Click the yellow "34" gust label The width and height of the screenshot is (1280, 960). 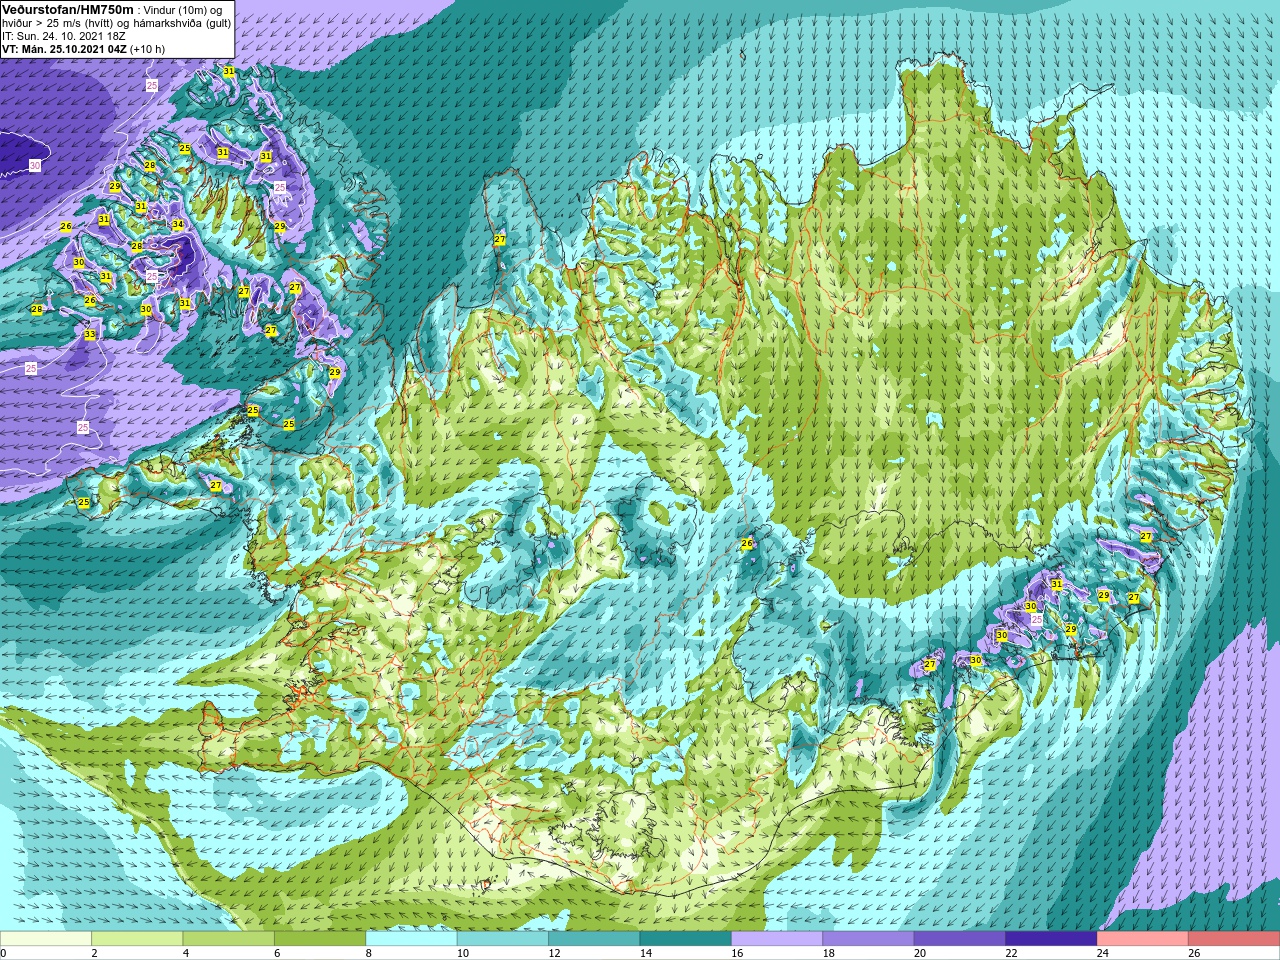(x=178, y=224)
